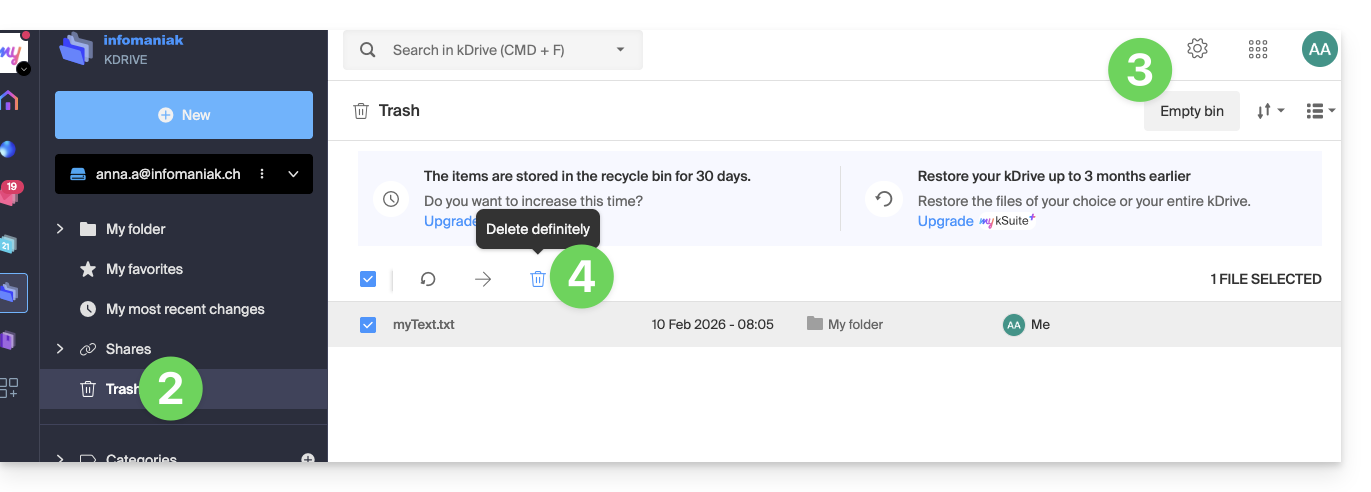Uncheck the myText.txt file checkbox
Viewport: 1371px width, 492px height.
(368, 324)
